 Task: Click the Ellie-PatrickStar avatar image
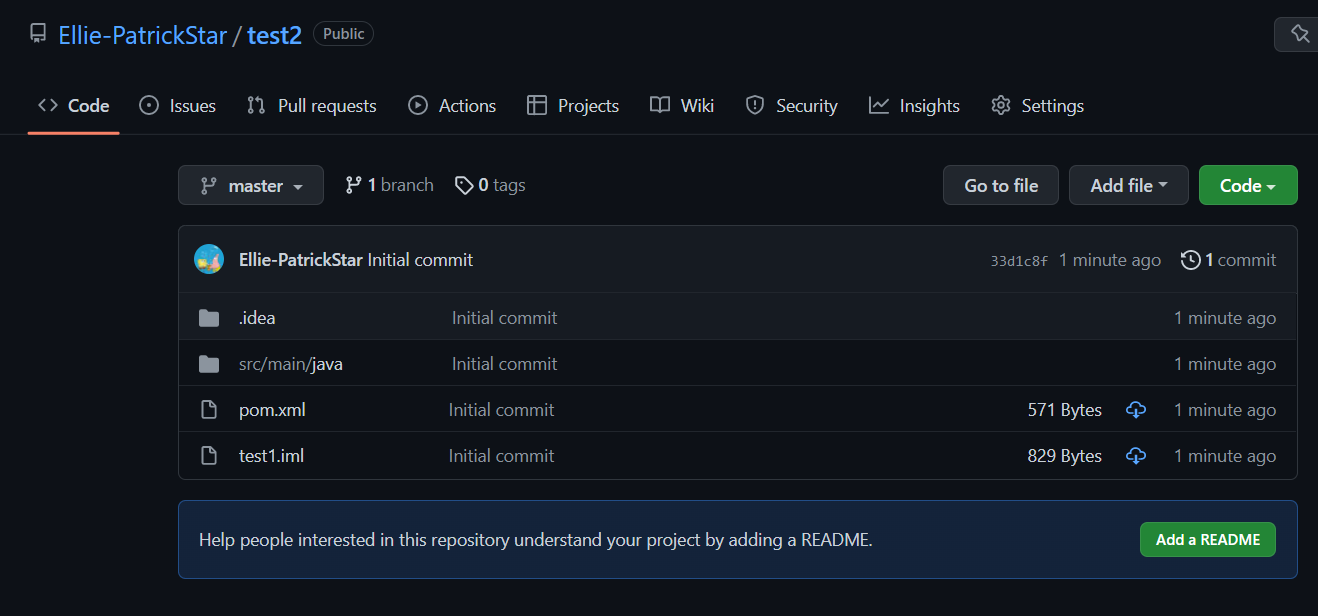pos(209,260)
